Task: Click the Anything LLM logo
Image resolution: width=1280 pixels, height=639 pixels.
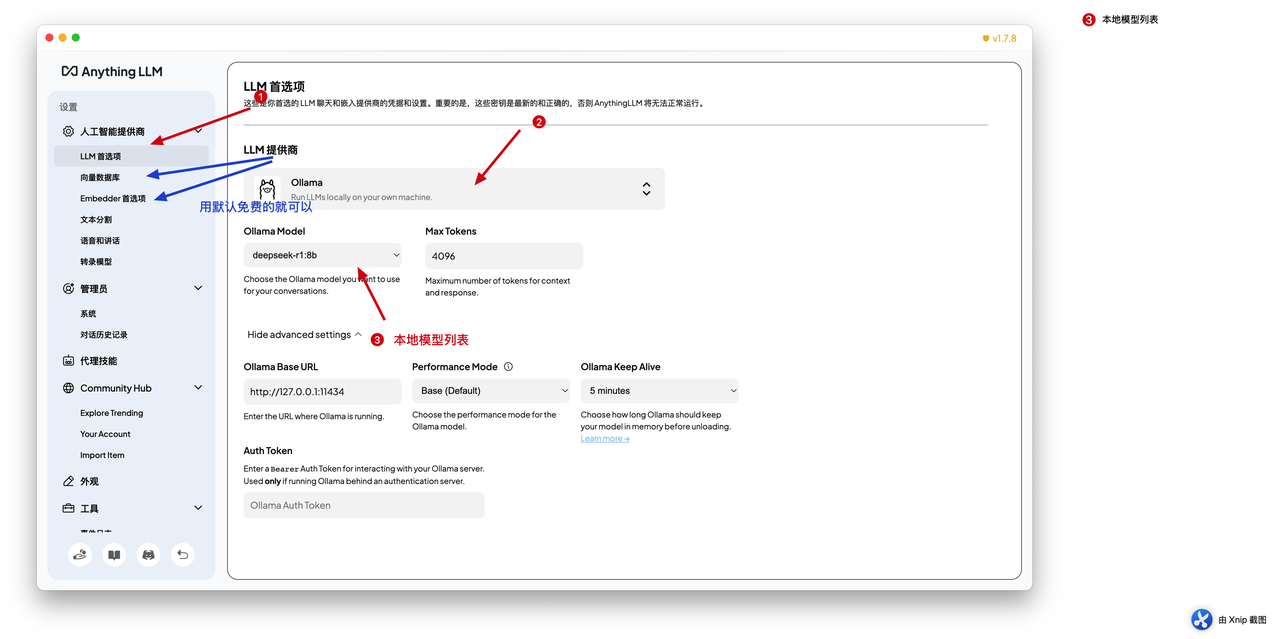Action: coord(111,71)
